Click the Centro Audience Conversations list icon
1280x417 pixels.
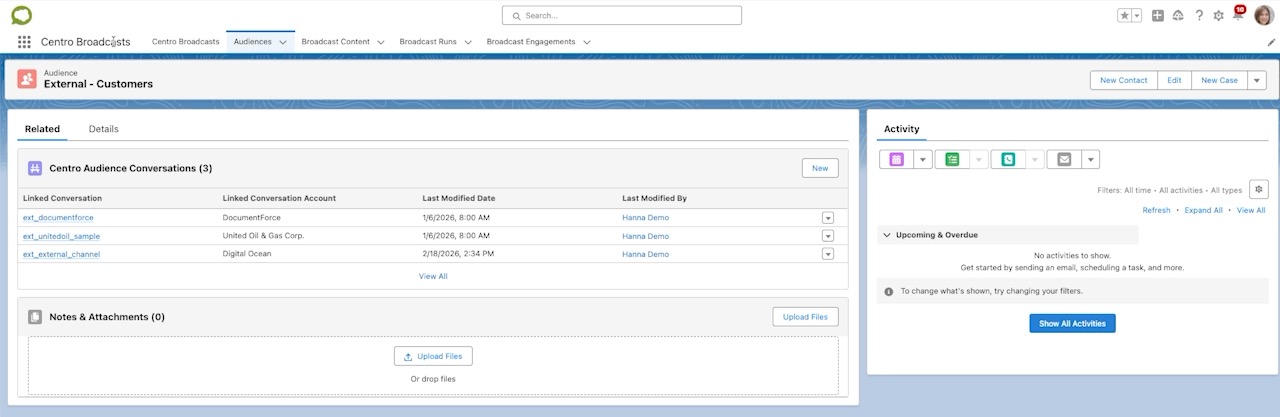(x=35, y=168)
